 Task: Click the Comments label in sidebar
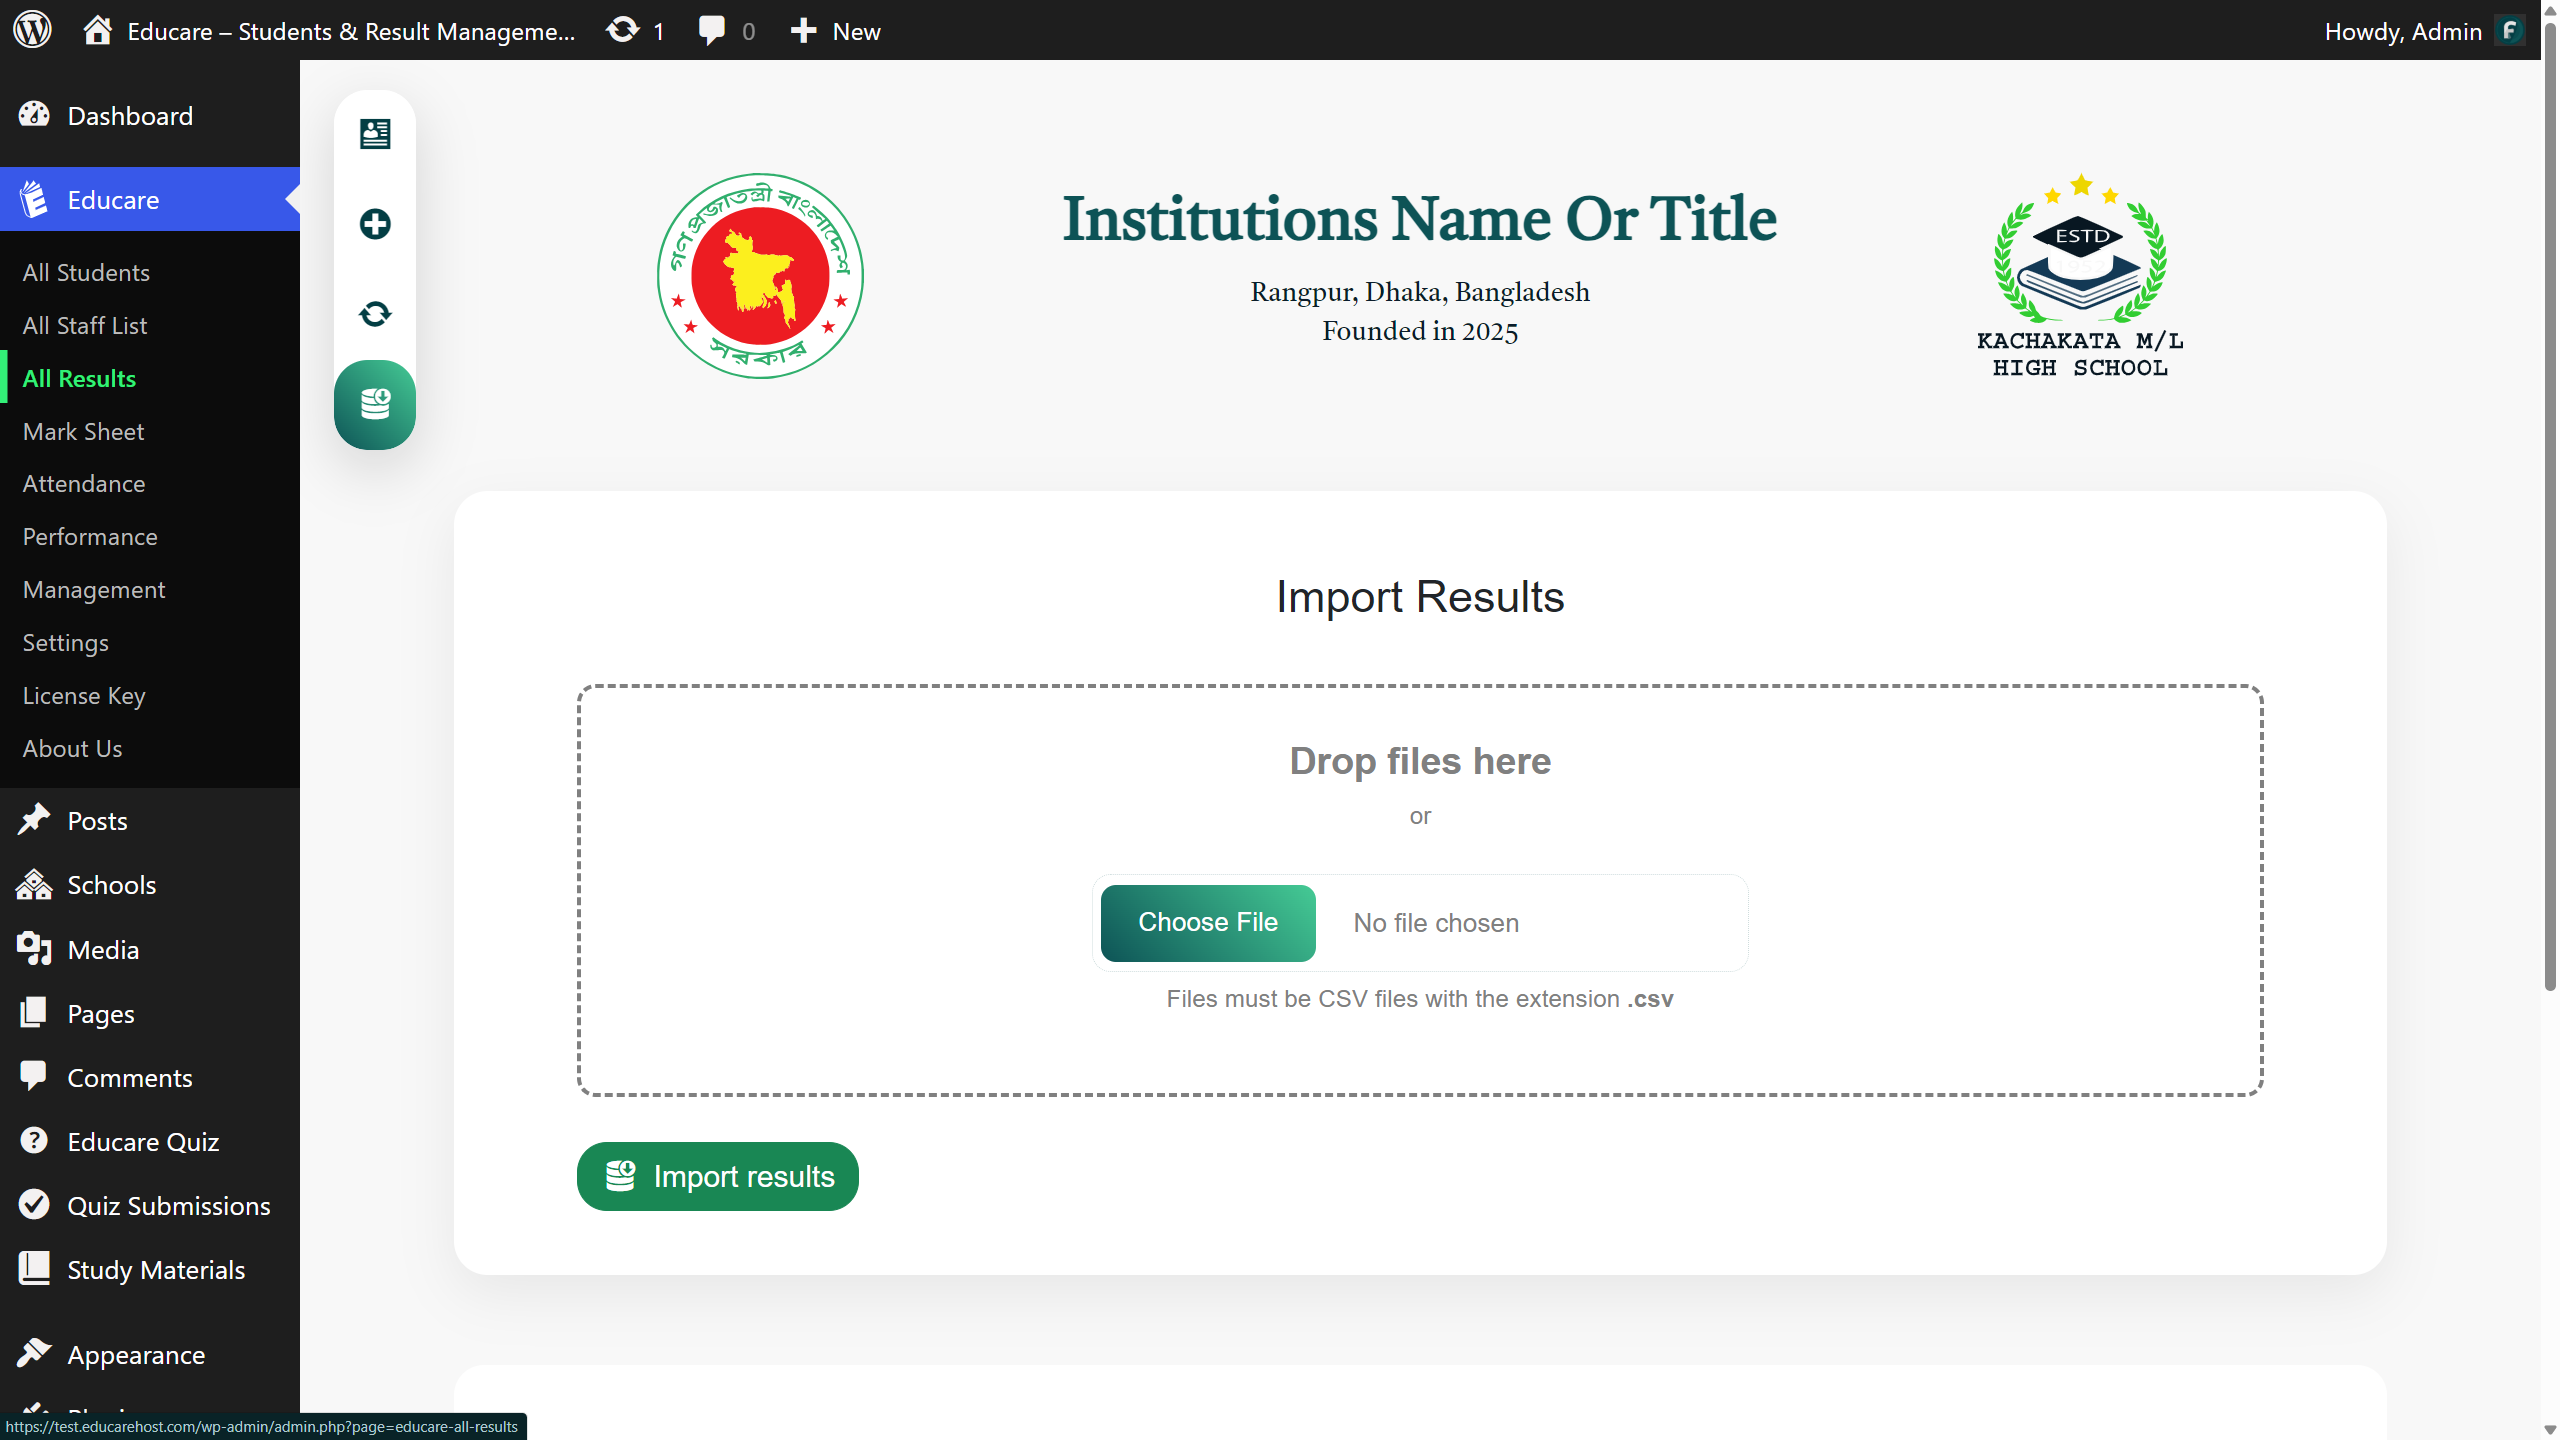129,1077
